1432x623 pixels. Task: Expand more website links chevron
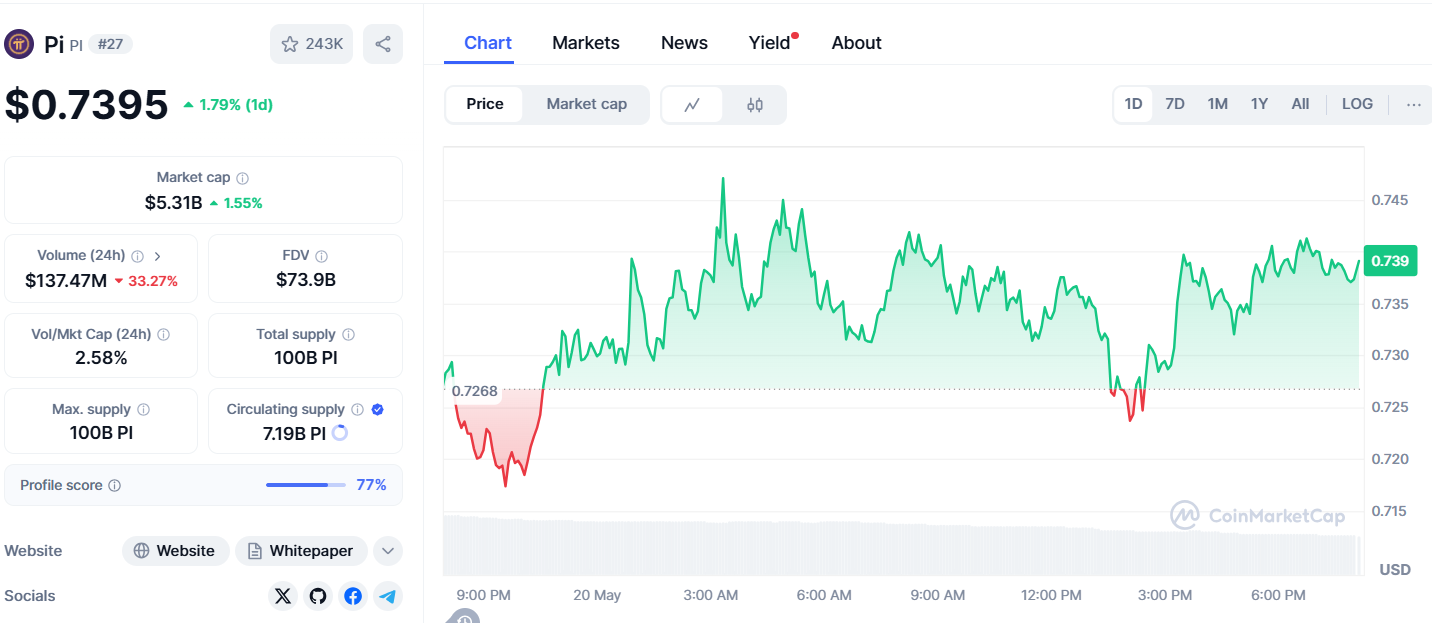[x=387, y=551]
